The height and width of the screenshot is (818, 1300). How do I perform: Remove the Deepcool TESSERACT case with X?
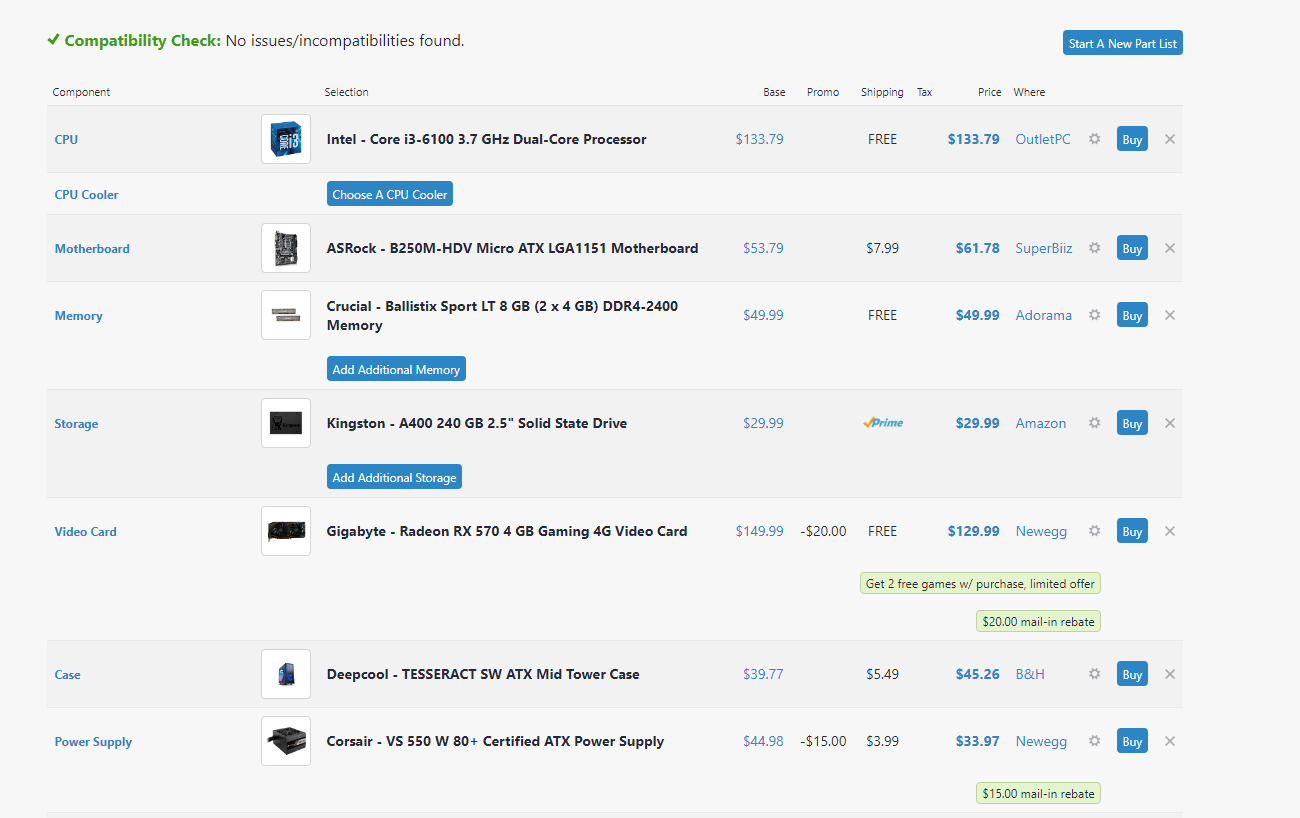tap(1170, 674)
